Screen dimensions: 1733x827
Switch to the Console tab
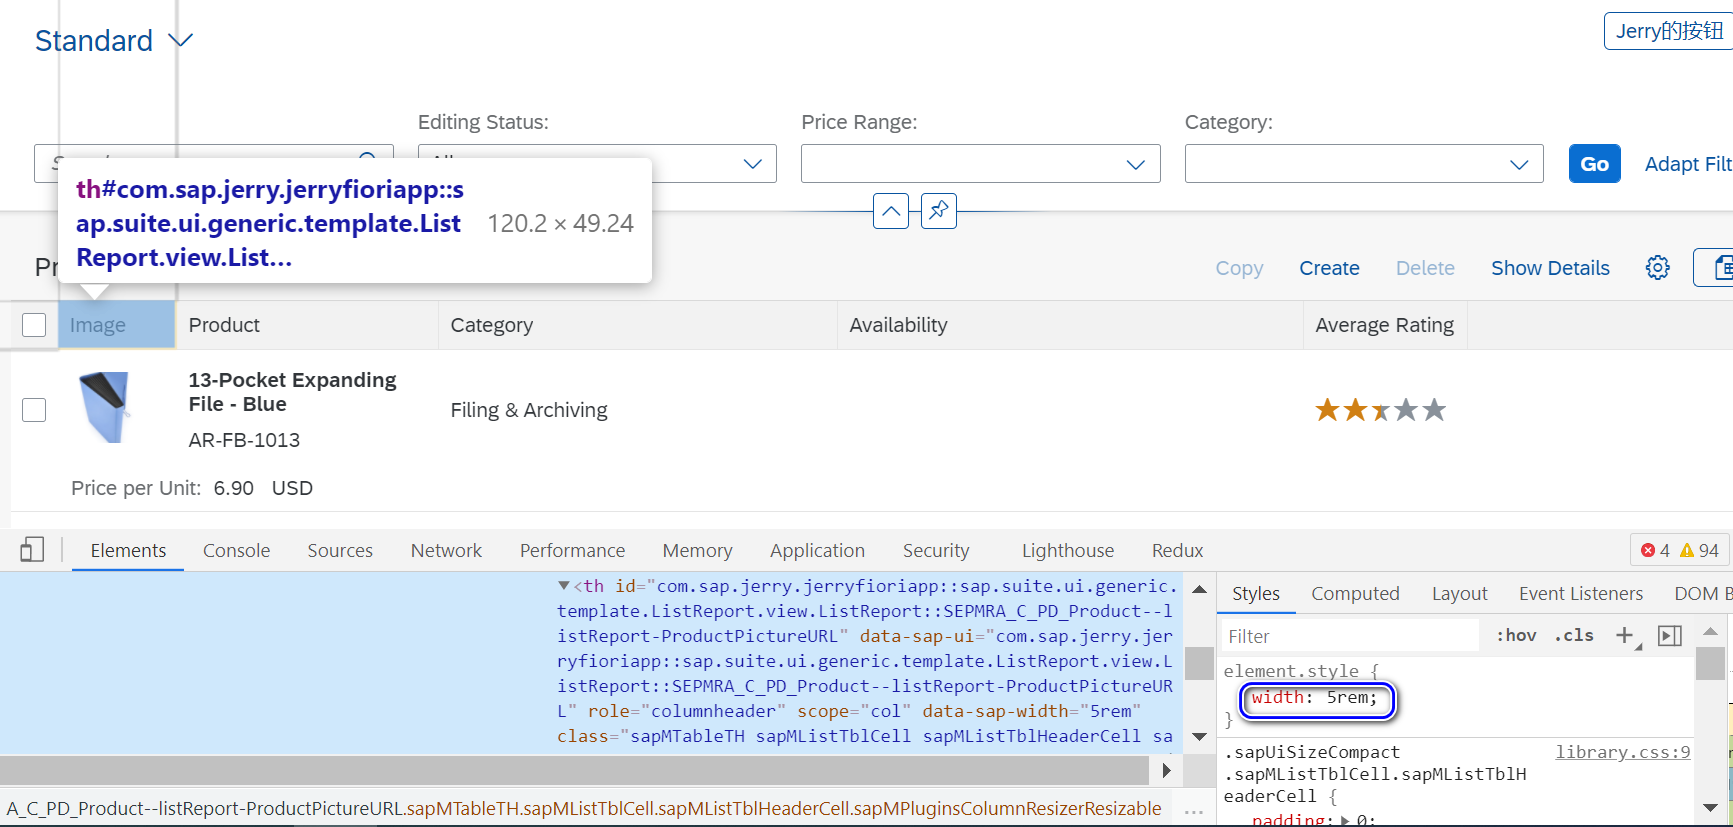[236, 551]
